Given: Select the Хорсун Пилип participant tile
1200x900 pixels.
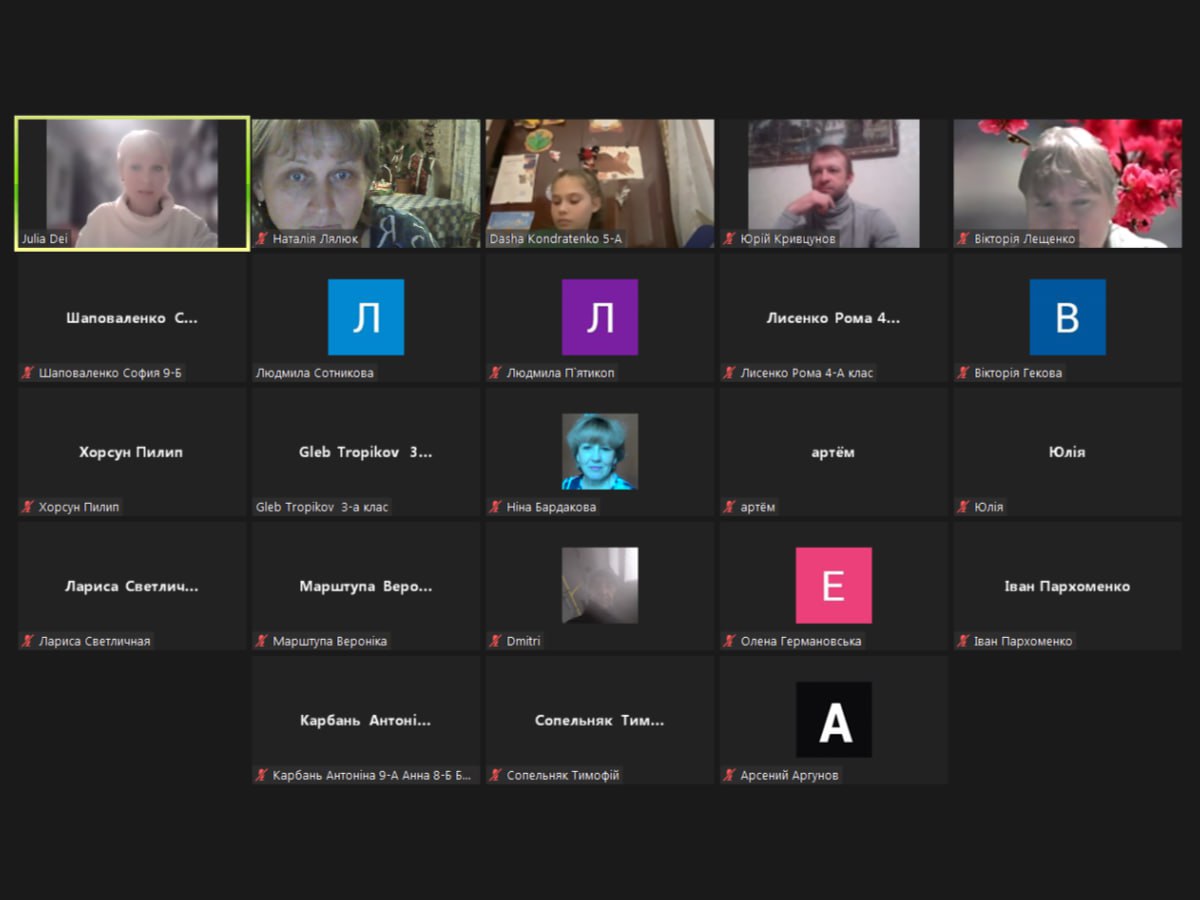Looking at the screenshot, I should (x=132, y=452).
